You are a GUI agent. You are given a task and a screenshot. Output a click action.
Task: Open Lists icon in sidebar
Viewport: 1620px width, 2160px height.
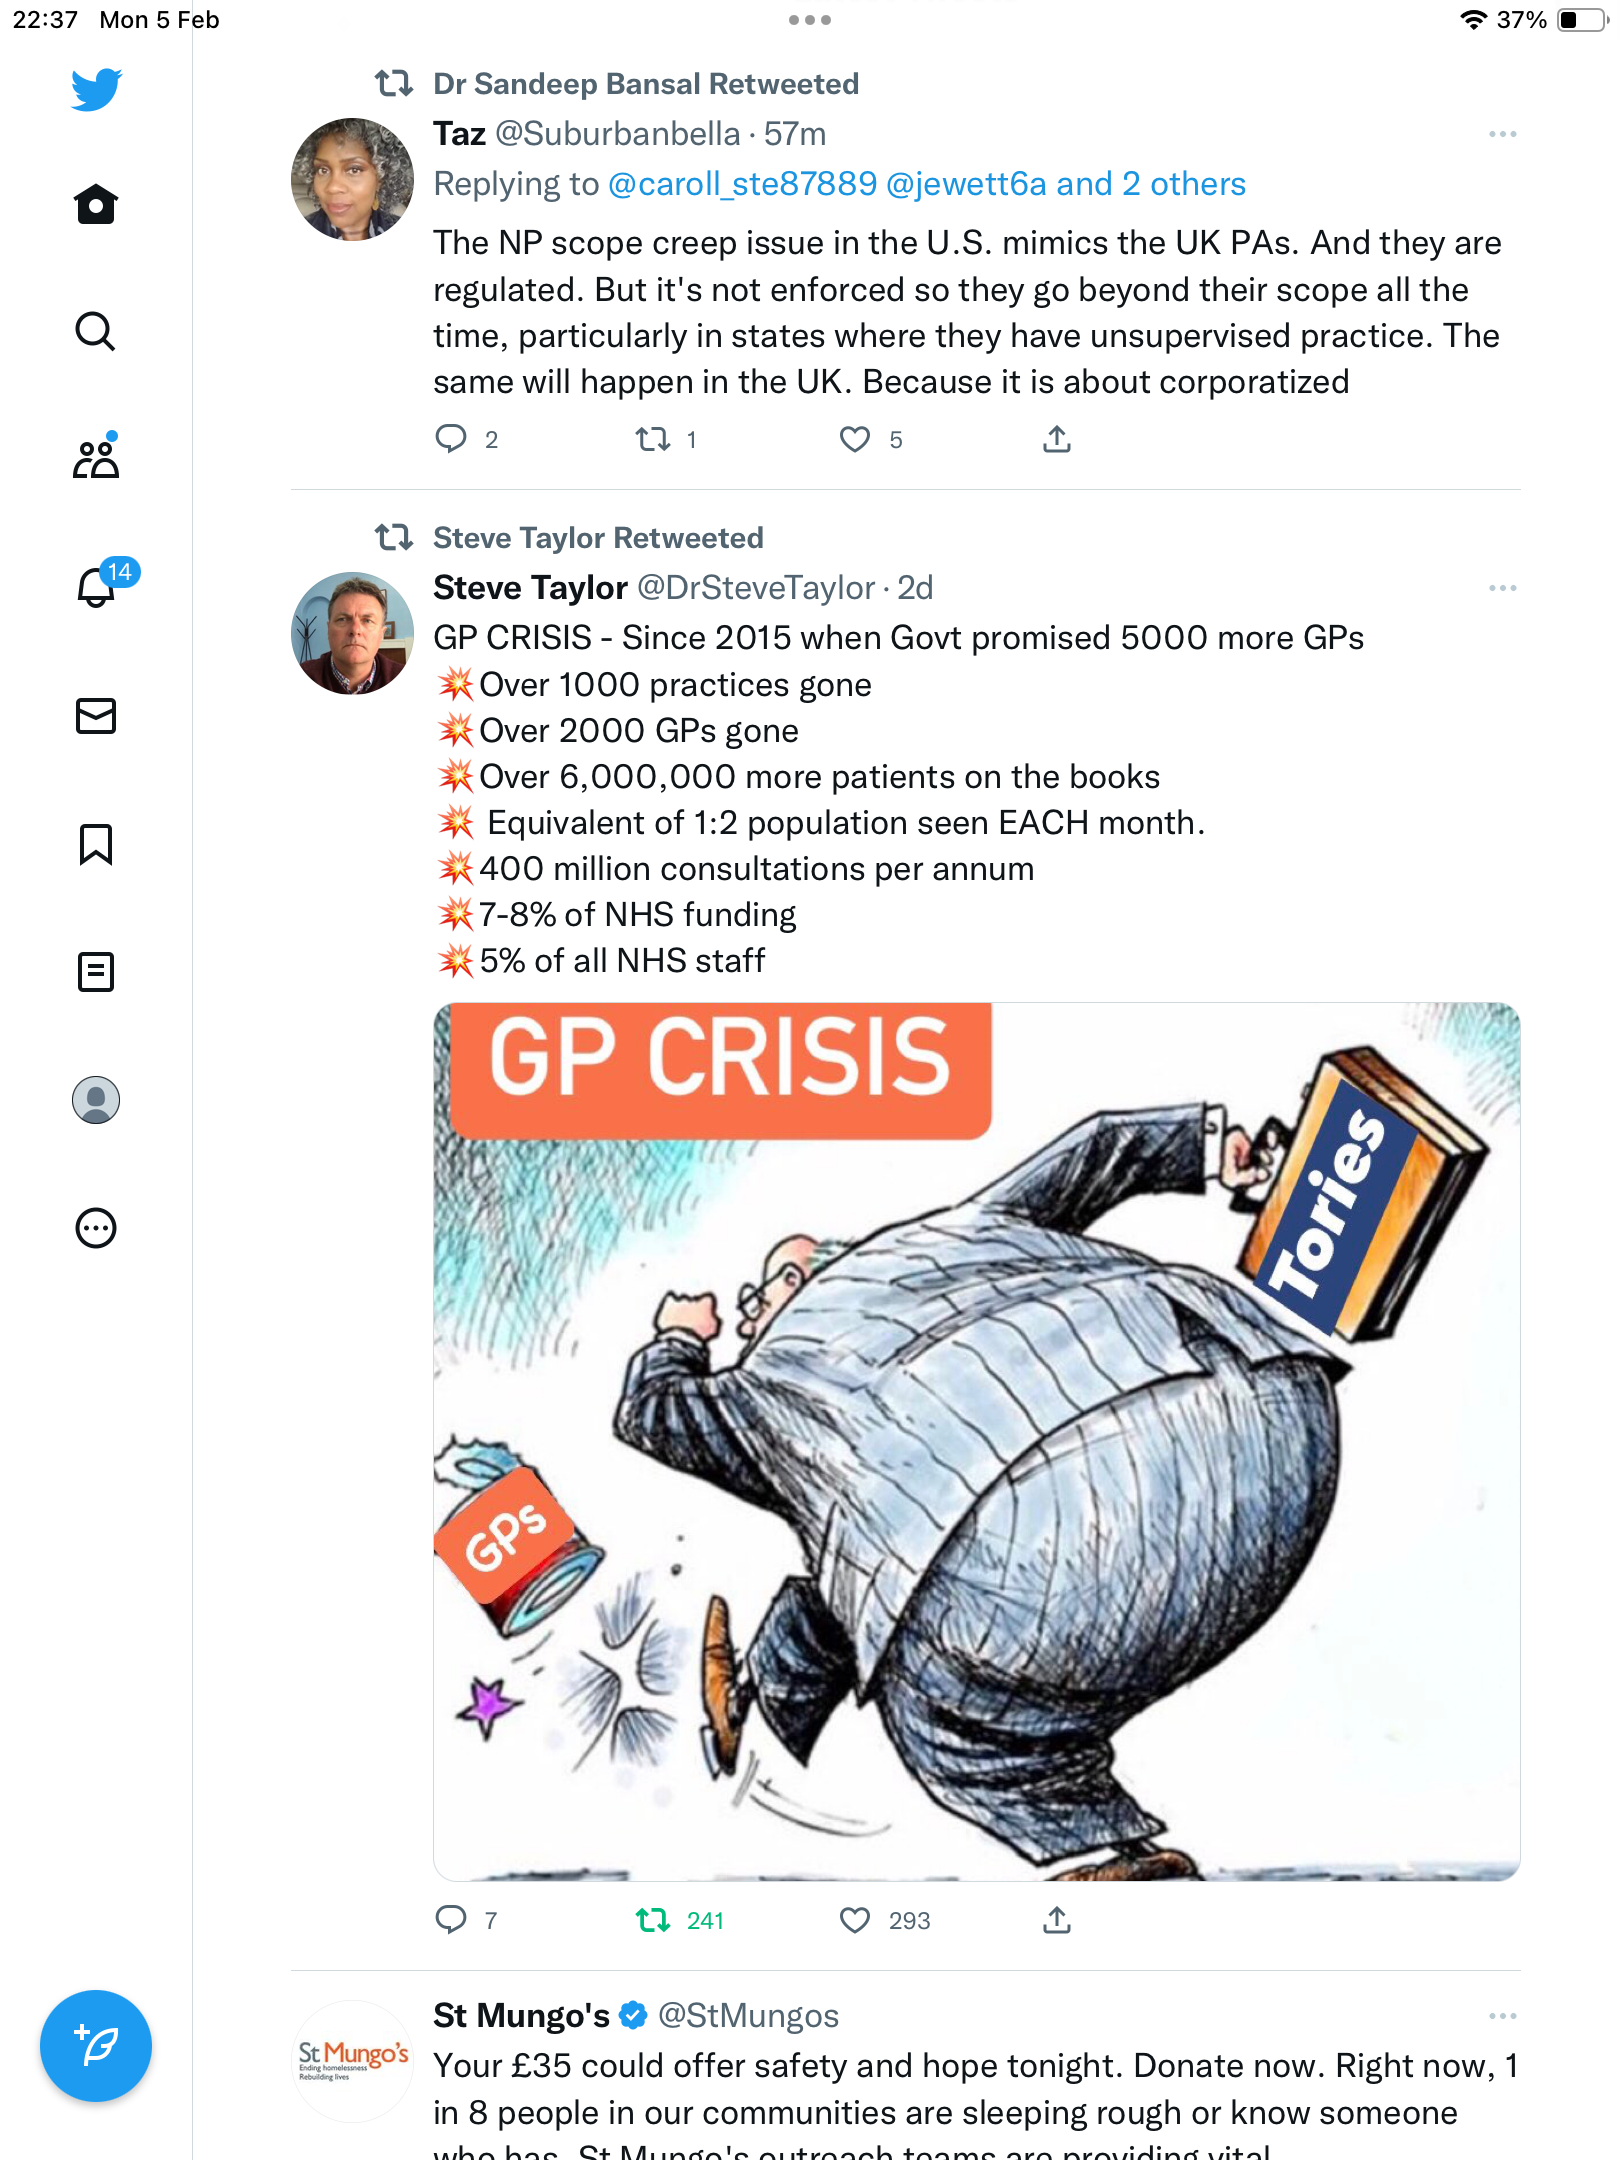[96, 972]
